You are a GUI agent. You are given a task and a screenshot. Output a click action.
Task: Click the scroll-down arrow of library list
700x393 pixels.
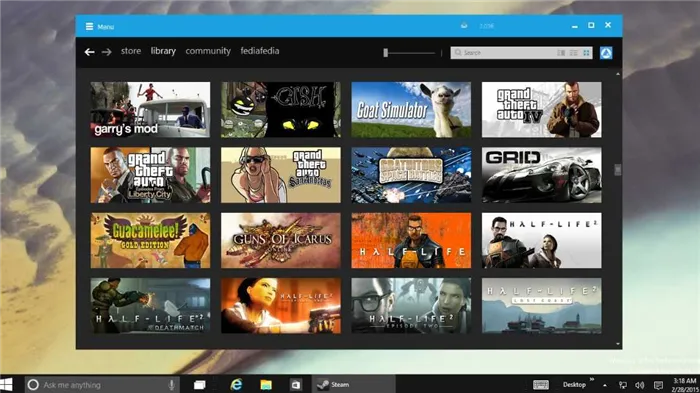[618, 344]
